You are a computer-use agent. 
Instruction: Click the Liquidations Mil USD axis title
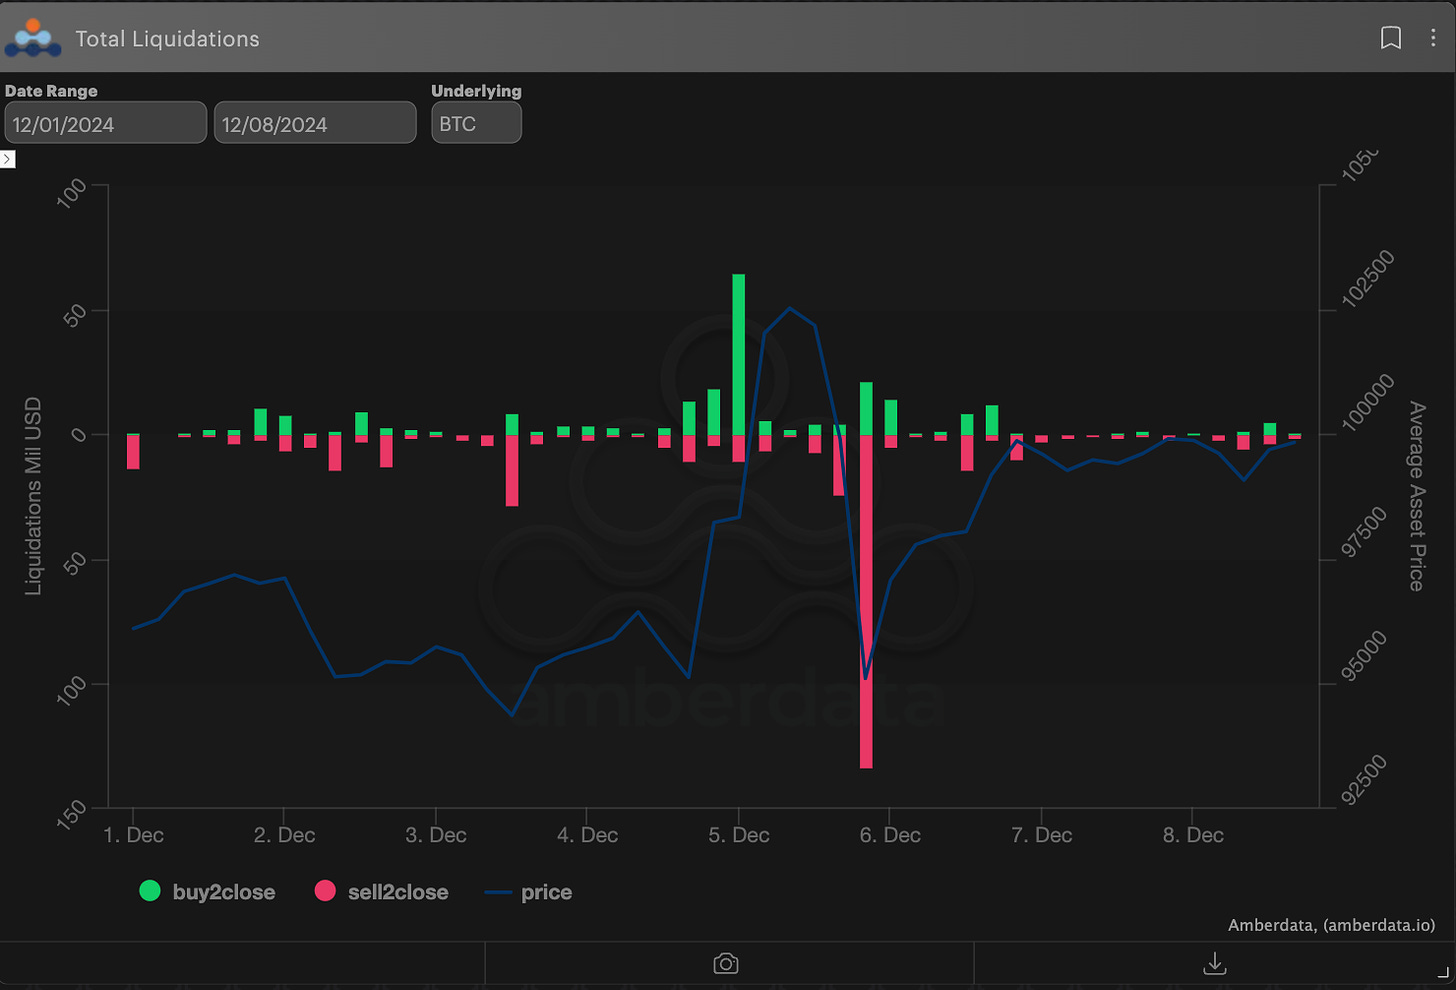33,496
